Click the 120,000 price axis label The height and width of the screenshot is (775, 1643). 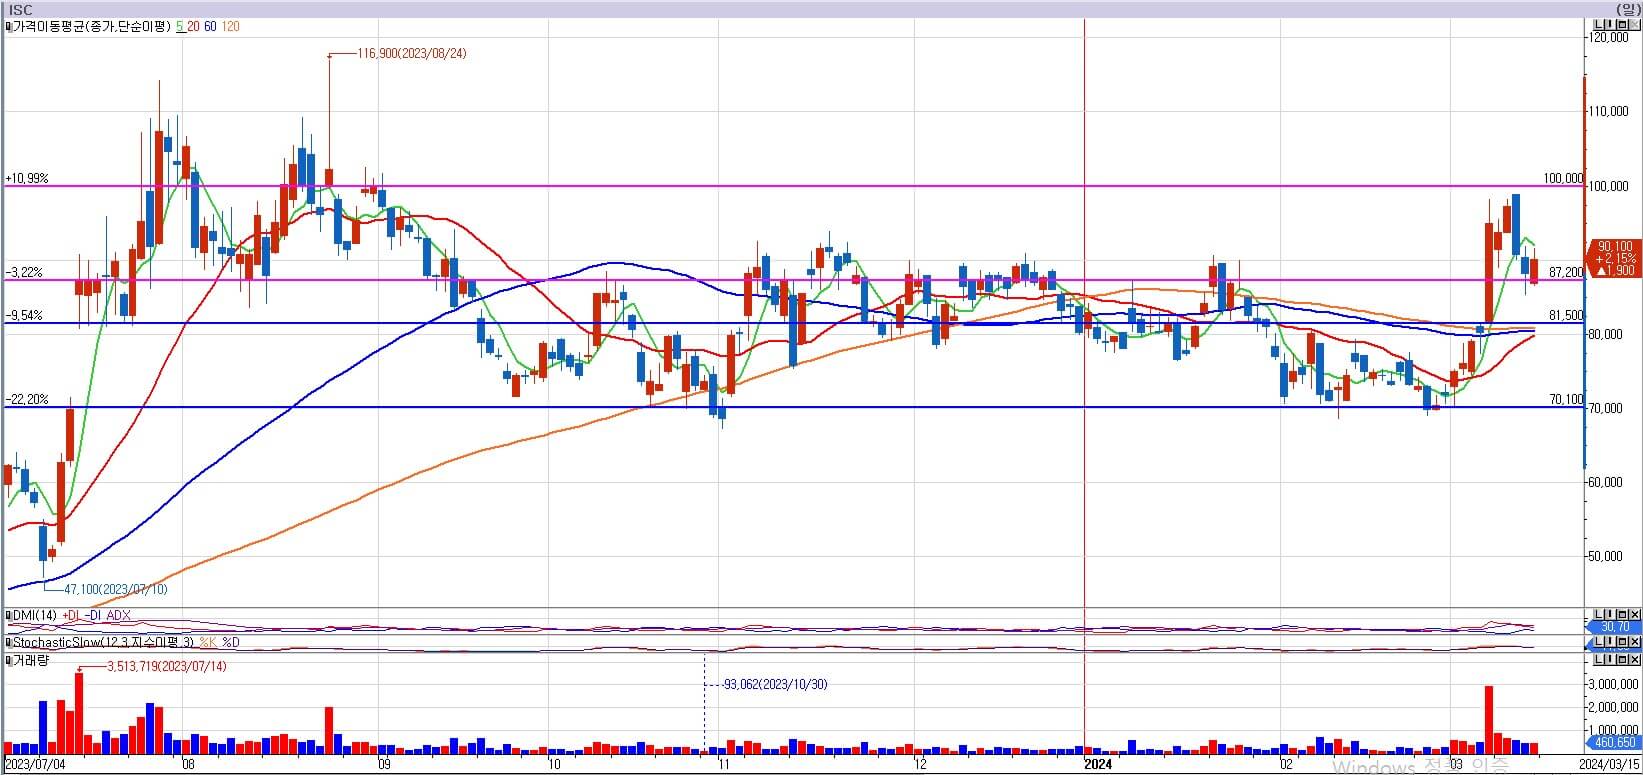click(1609, 37)
